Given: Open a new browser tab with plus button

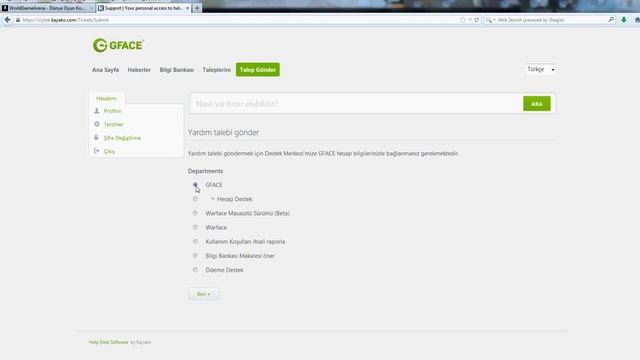Looking at the screenshot, I should 197,8.
